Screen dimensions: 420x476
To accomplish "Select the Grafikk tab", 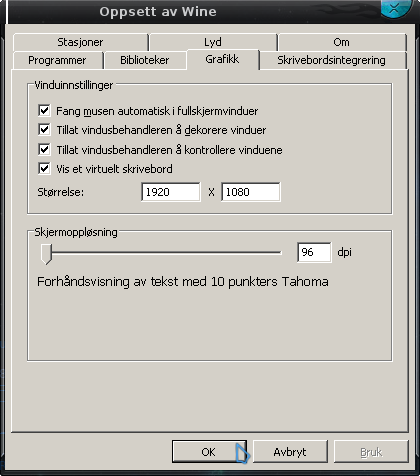I will (222, 59).
